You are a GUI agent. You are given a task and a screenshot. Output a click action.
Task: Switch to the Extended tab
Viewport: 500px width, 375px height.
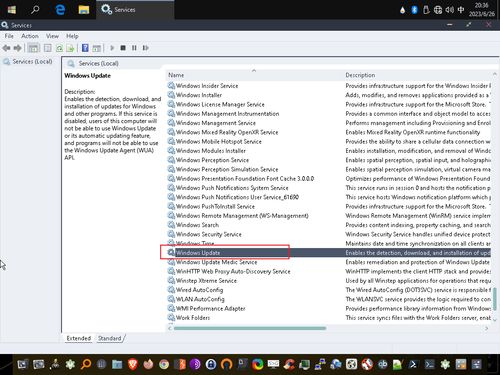coord(79,338)
